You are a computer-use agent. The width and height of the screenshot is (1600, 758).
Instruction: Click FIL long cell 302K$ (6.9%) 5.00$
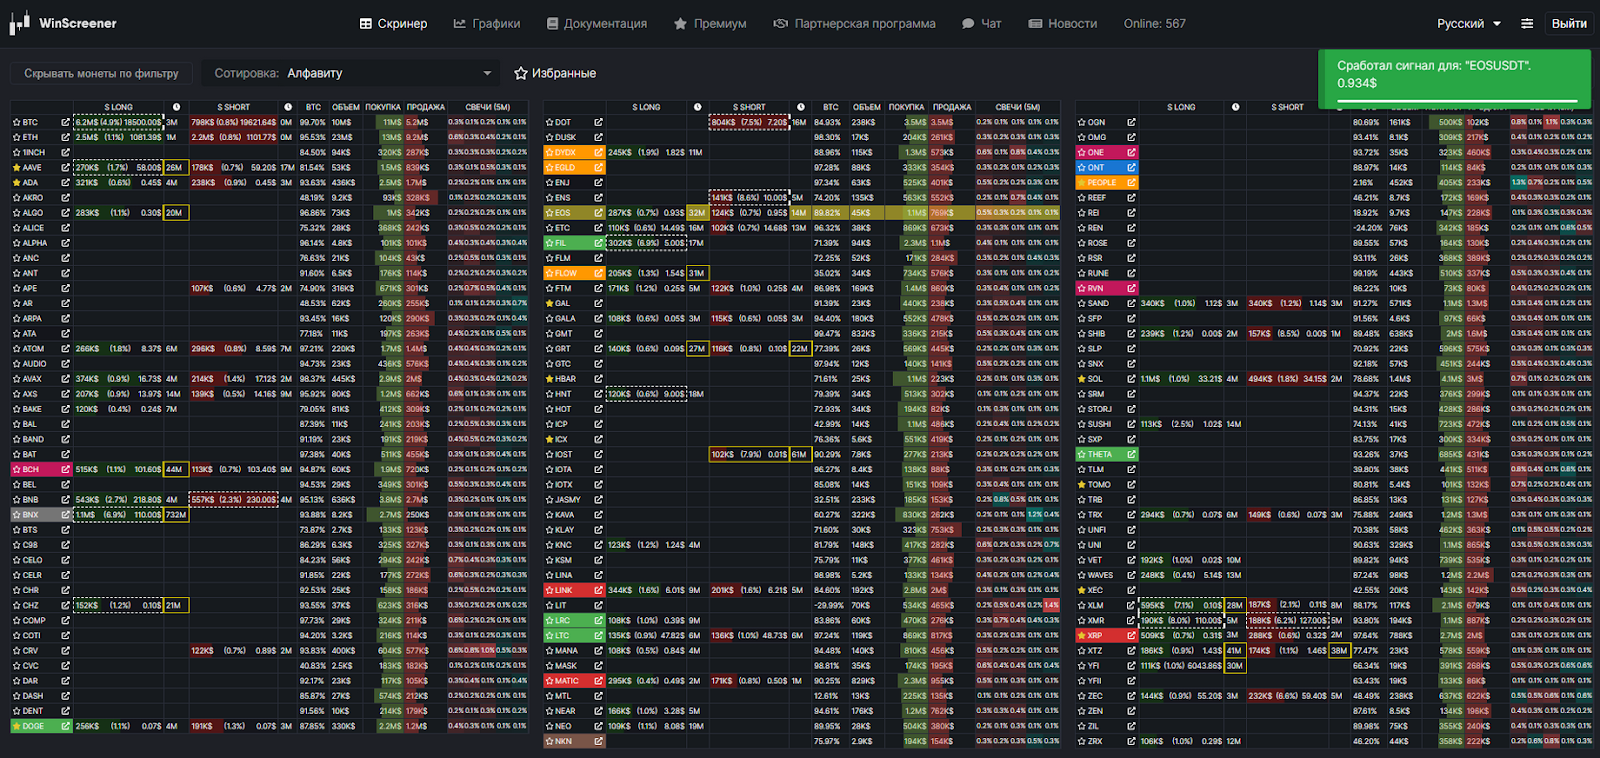coord(646,243)
